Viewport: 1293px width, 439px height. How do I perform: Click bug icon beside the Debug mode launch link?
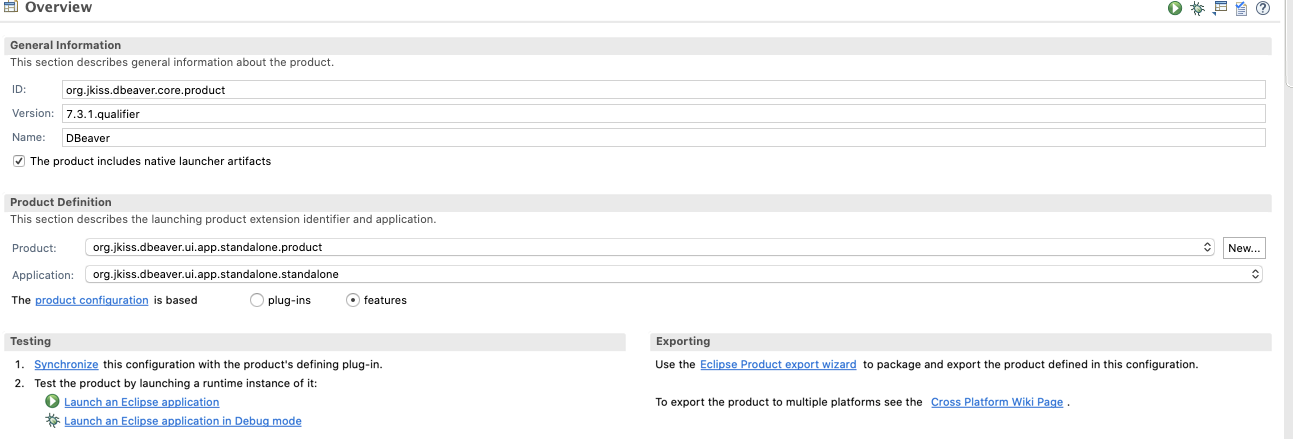tap(52, 421)
